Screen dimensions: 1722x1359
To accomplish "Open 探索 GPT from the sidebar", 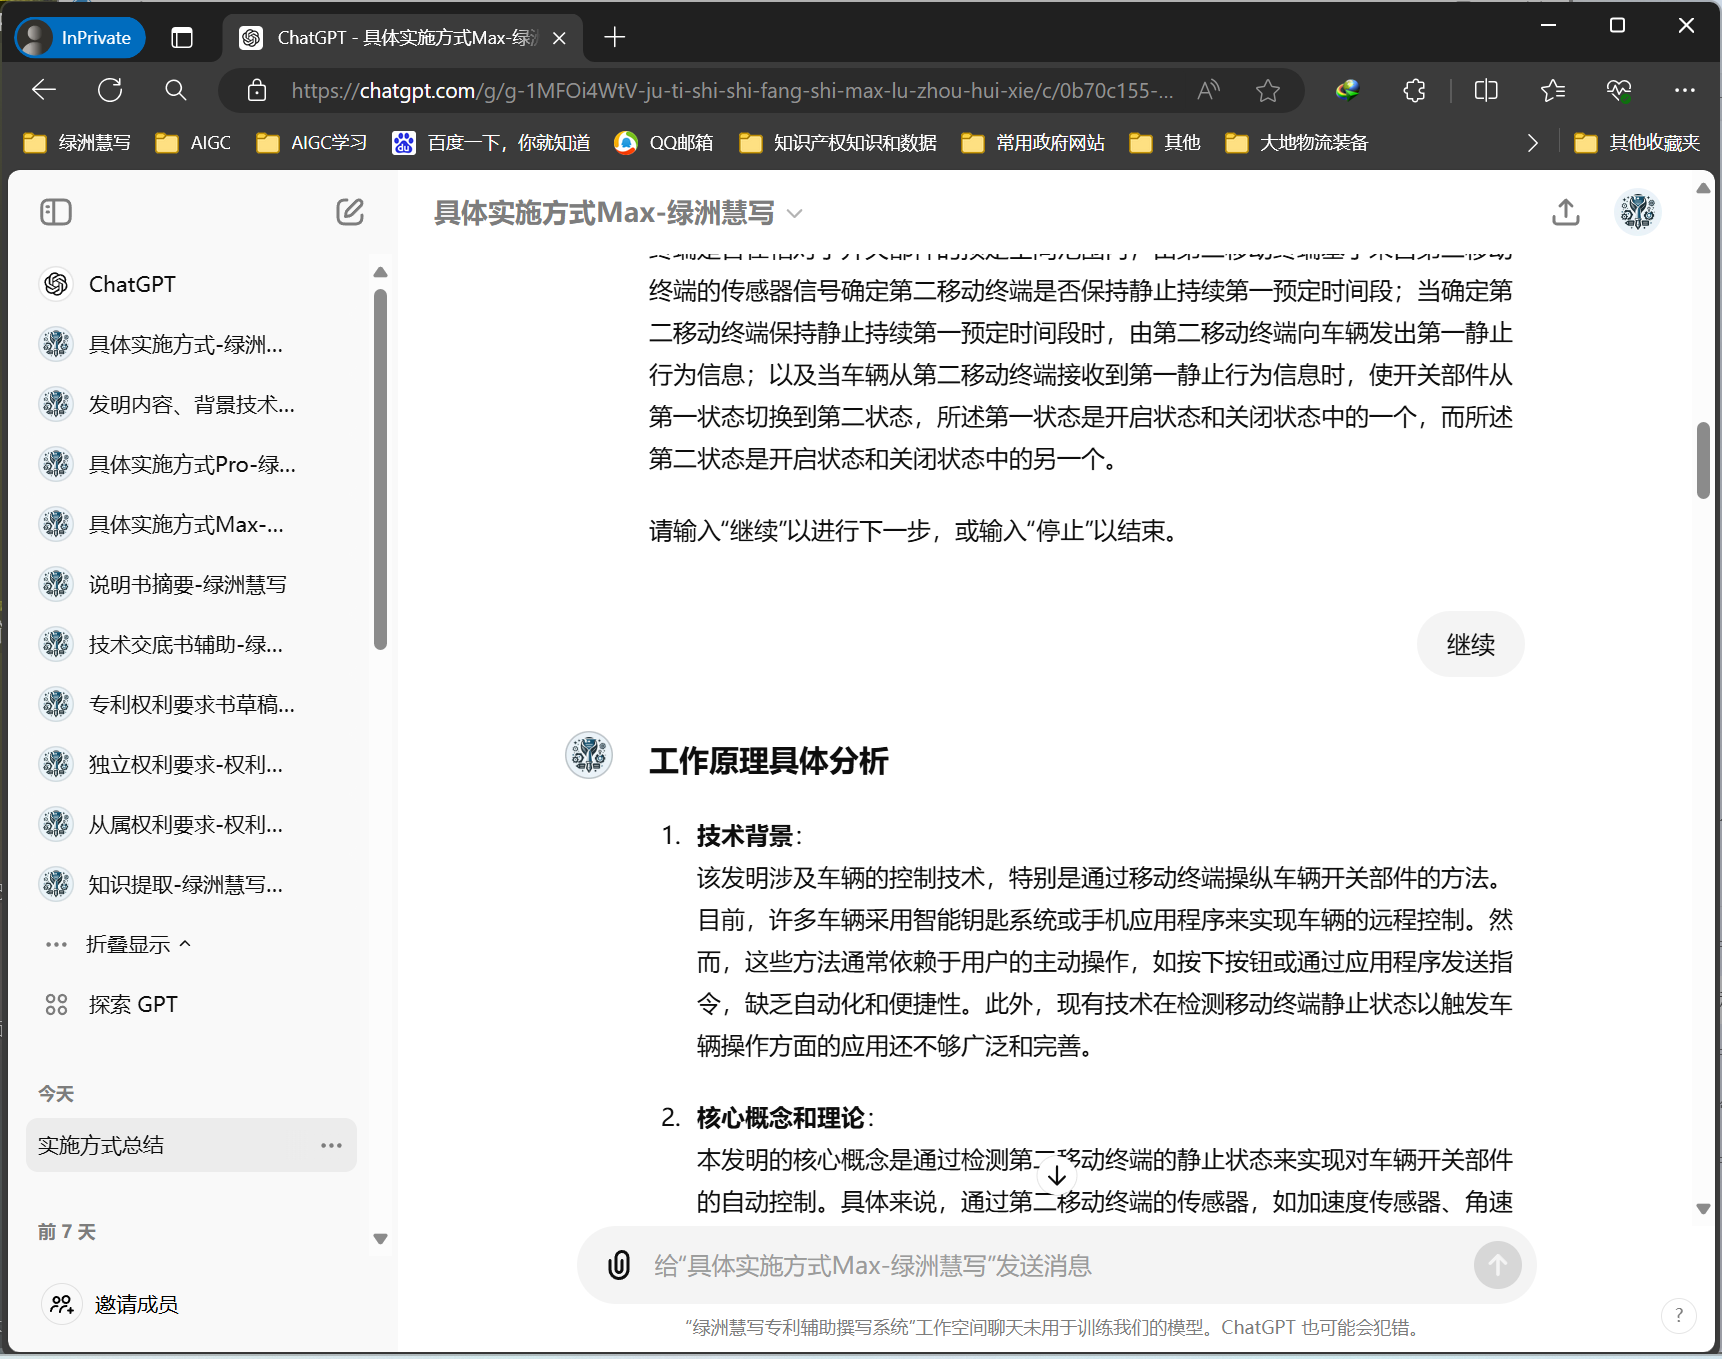I will tap(133, 1004).
